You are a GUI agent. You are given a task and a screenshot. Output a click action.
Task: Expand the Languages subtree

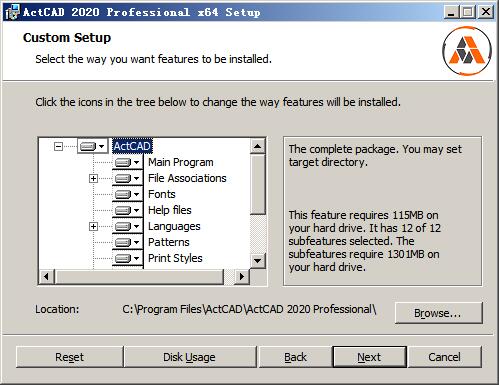pos(93,226)
